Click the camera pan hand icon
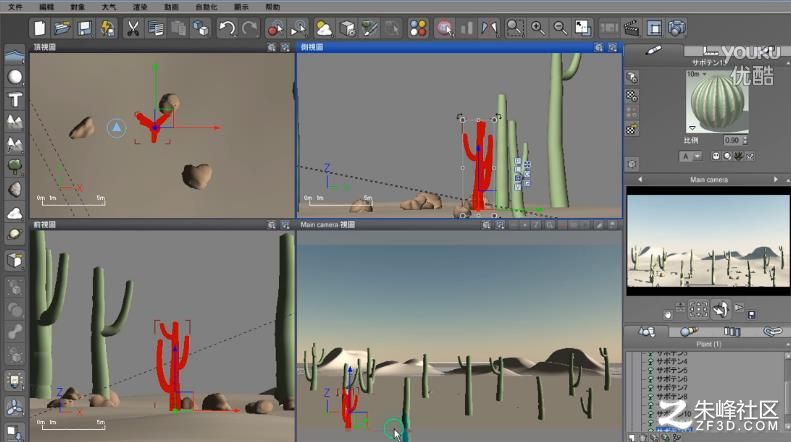 (668, 315)
